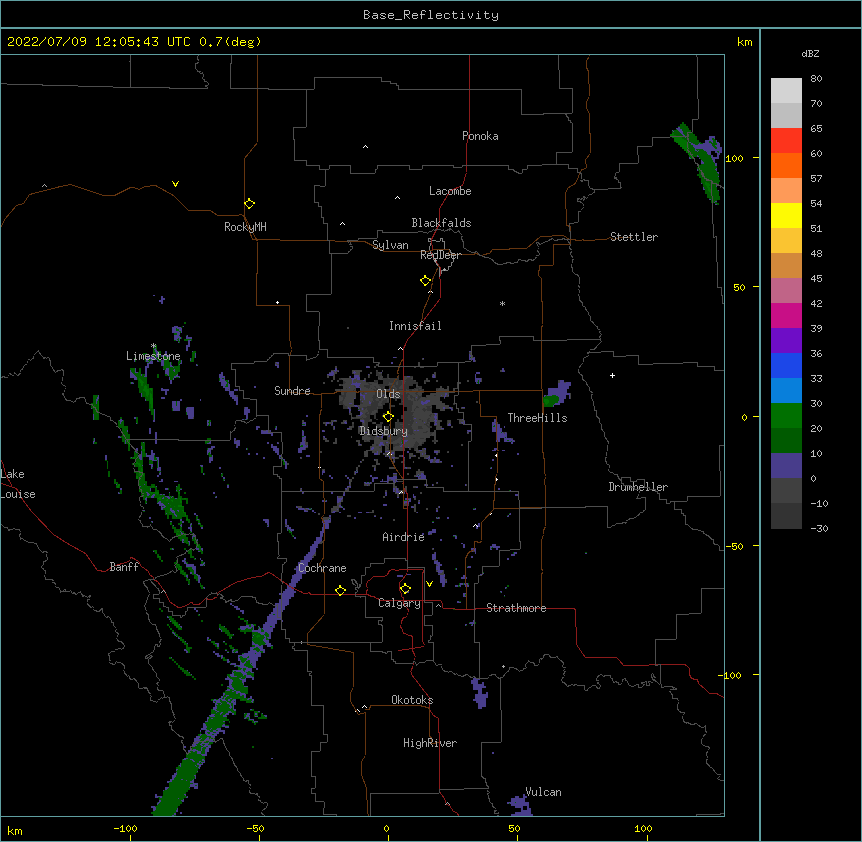Select the purple 36-39 dBZ legend swatch

pyautogui.click(x=786, y=341)
